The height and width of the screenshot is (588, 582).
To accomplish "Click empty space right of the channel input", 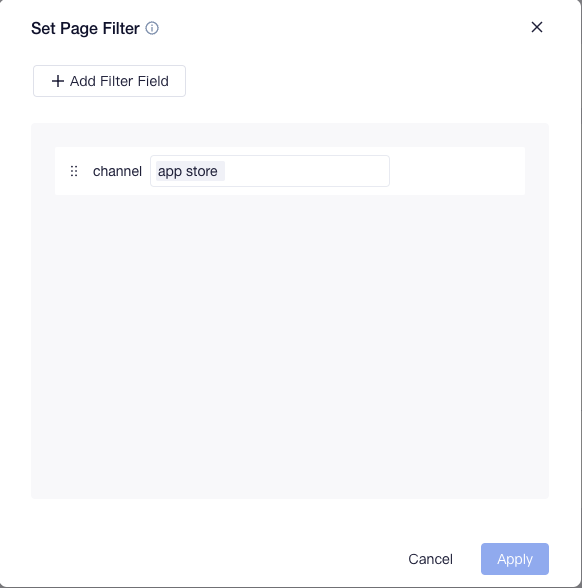I will [457, 171].
